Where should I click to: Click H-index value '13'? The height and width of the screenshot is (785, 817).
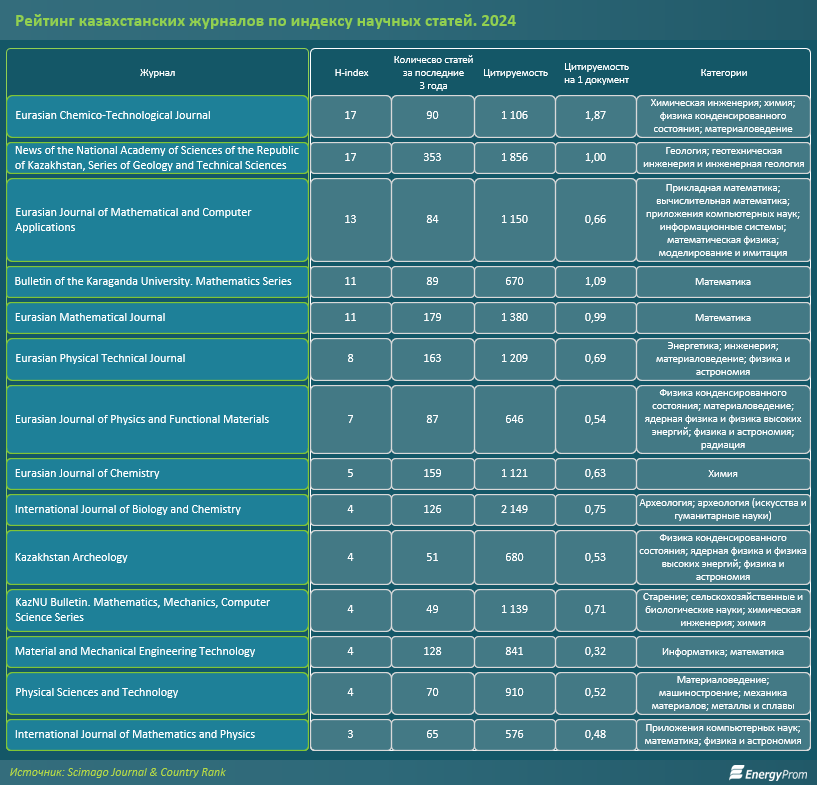pyautogui.click(x=351, y=219)
